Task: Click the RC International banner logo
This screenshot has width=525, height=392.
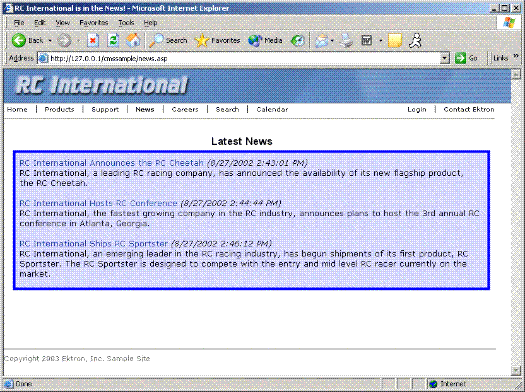Action: 101,85
